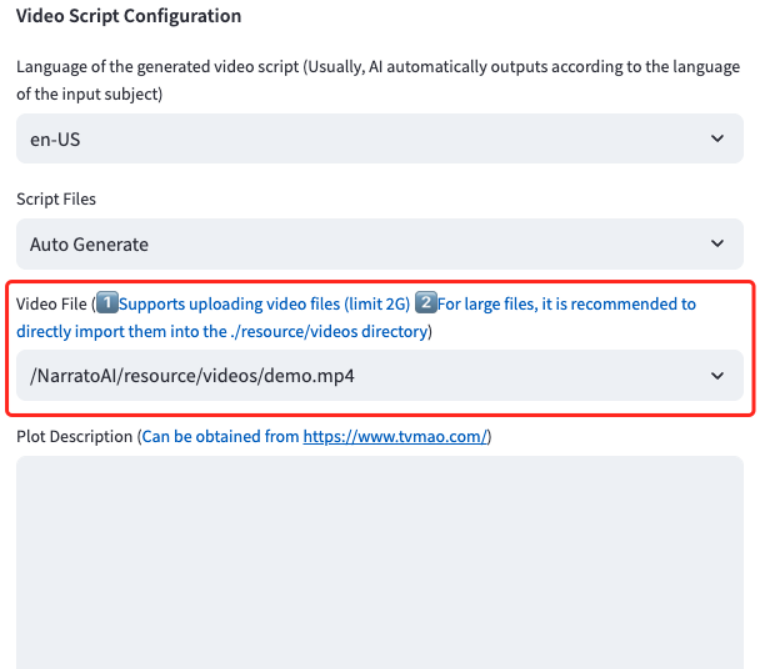
Task: Open the tvmao.com link
Action: tap(395, 437)
